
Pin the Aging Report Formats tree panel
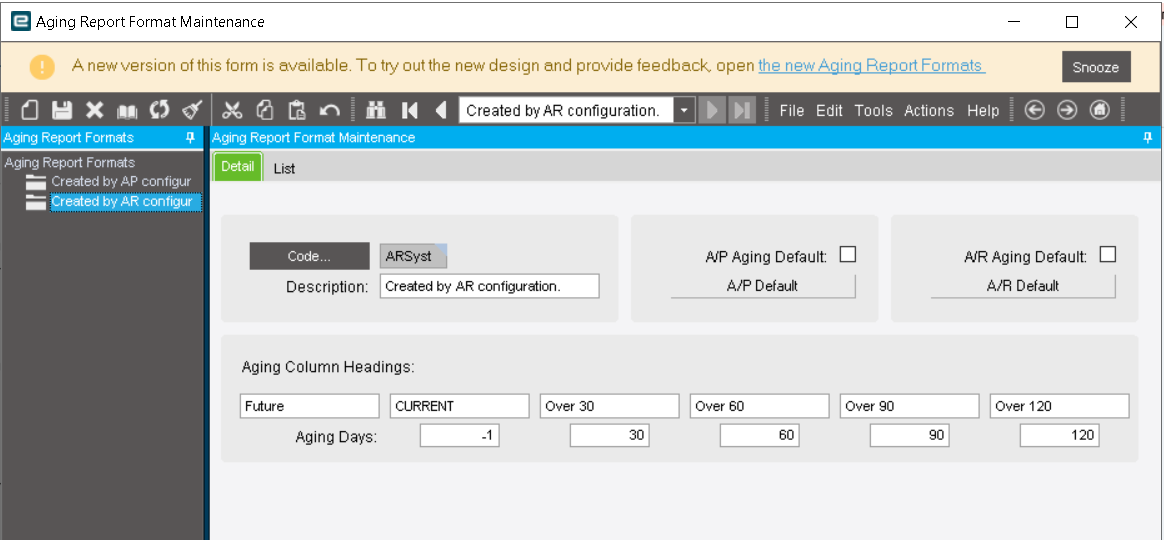(x=191, y=138)
